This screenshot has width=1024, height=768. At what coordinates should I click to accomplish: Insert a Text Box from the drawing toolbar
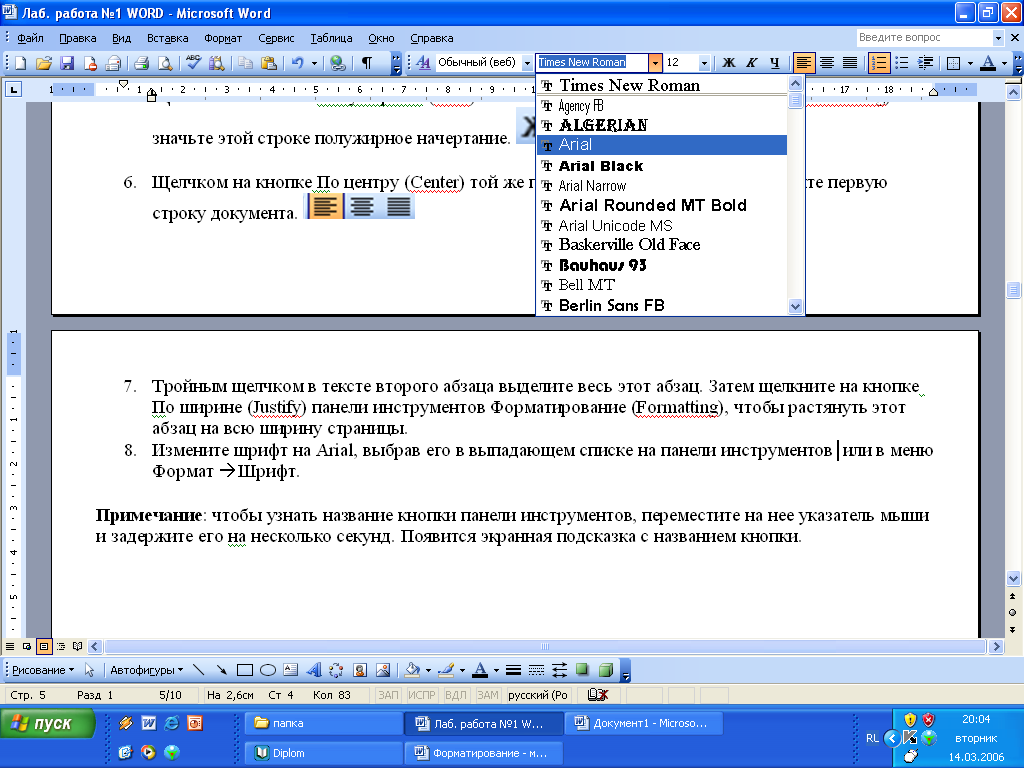291,670
